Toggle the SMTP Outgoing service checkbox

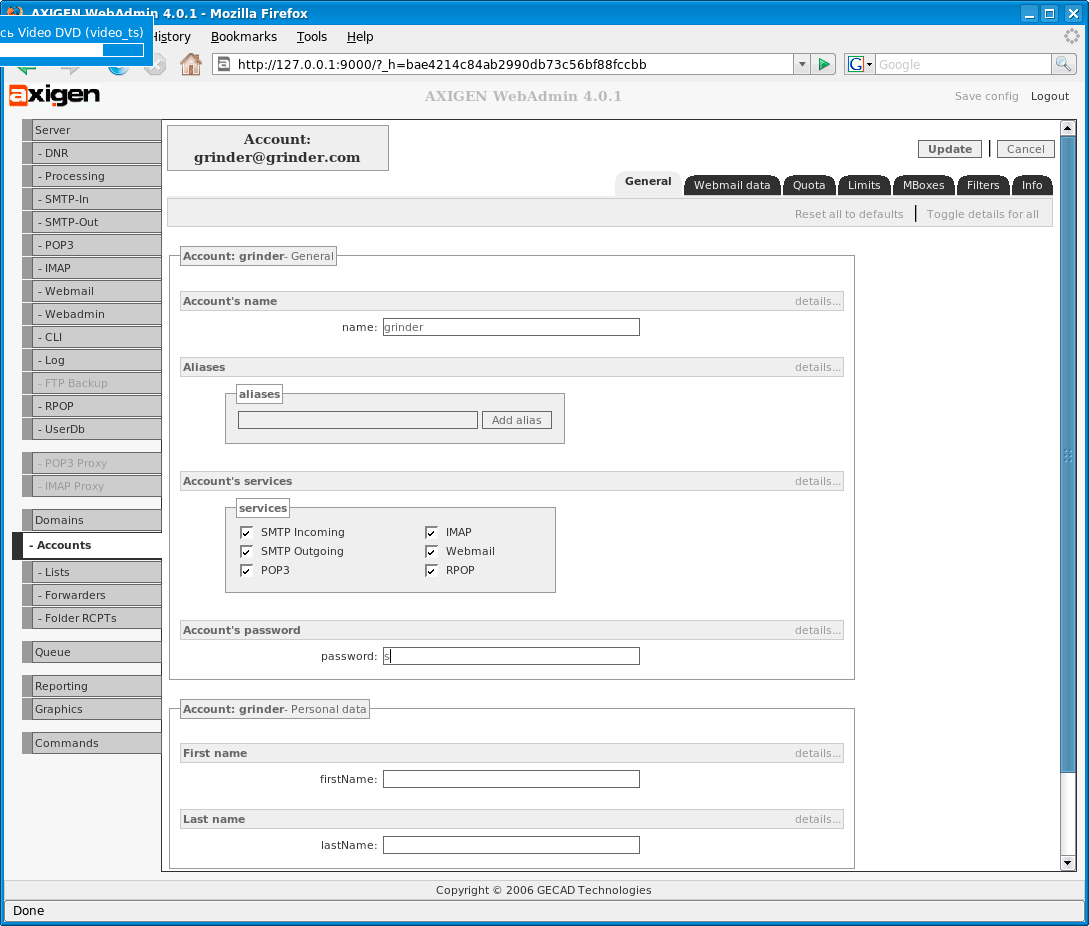coord(246,552)
